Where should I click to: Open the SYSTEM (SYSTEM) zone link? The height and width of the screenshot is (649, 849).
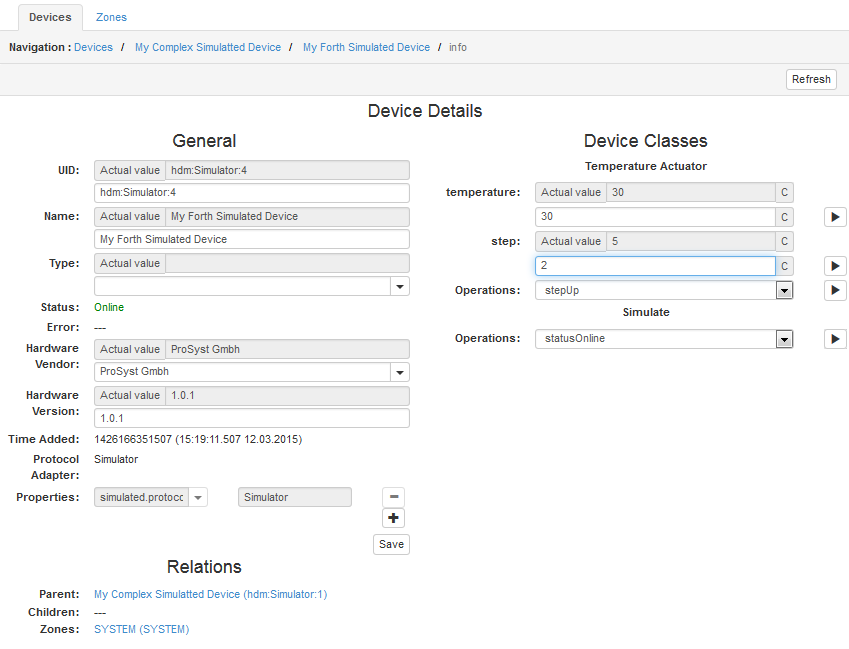point(141,629)
